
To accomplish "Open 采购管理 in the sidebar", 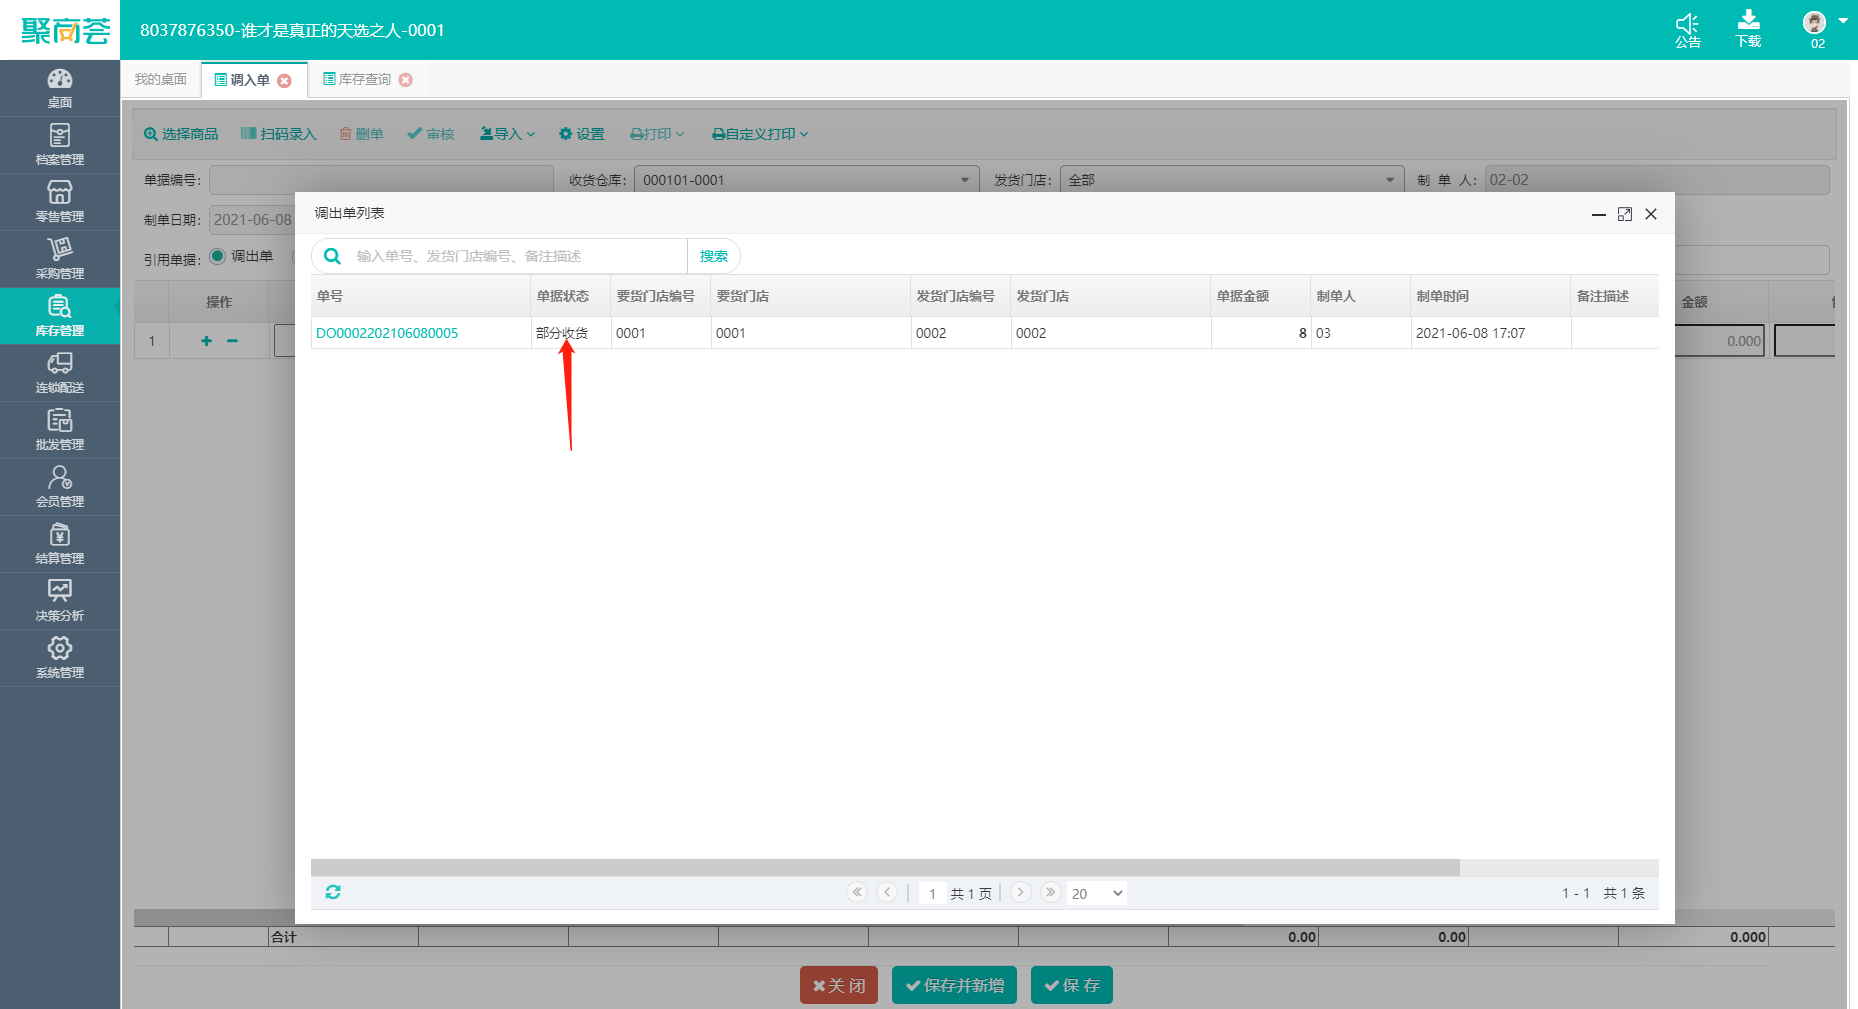I will pyautogui.click(x=60, y=259).
